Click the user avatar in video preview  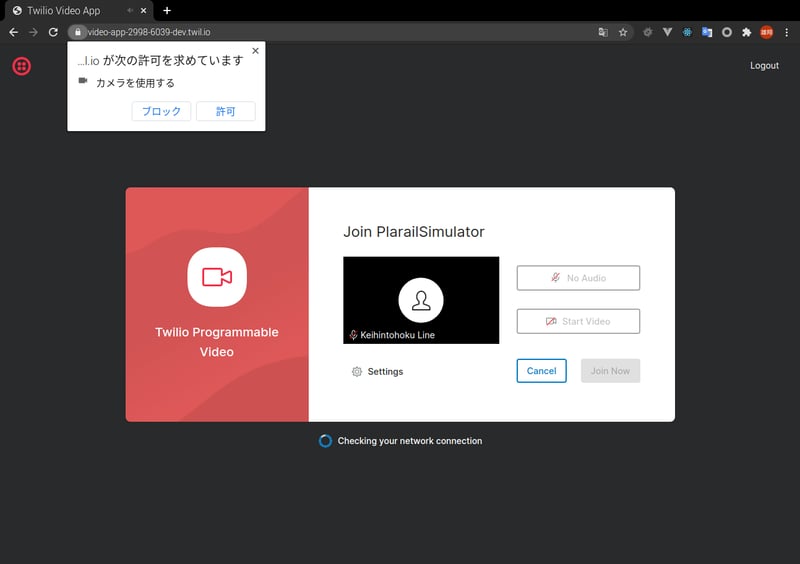click(x=421, y=300)
